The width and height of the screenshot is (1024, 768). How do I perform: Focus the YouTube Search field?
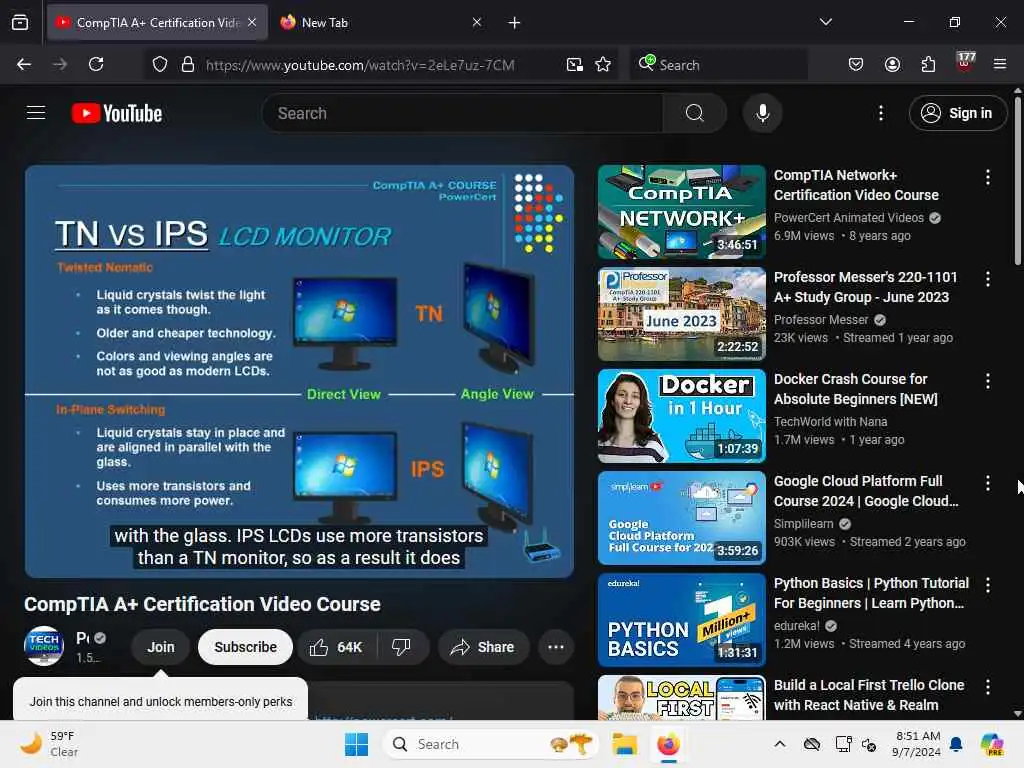pyautogui.click(x=462, y=113)
